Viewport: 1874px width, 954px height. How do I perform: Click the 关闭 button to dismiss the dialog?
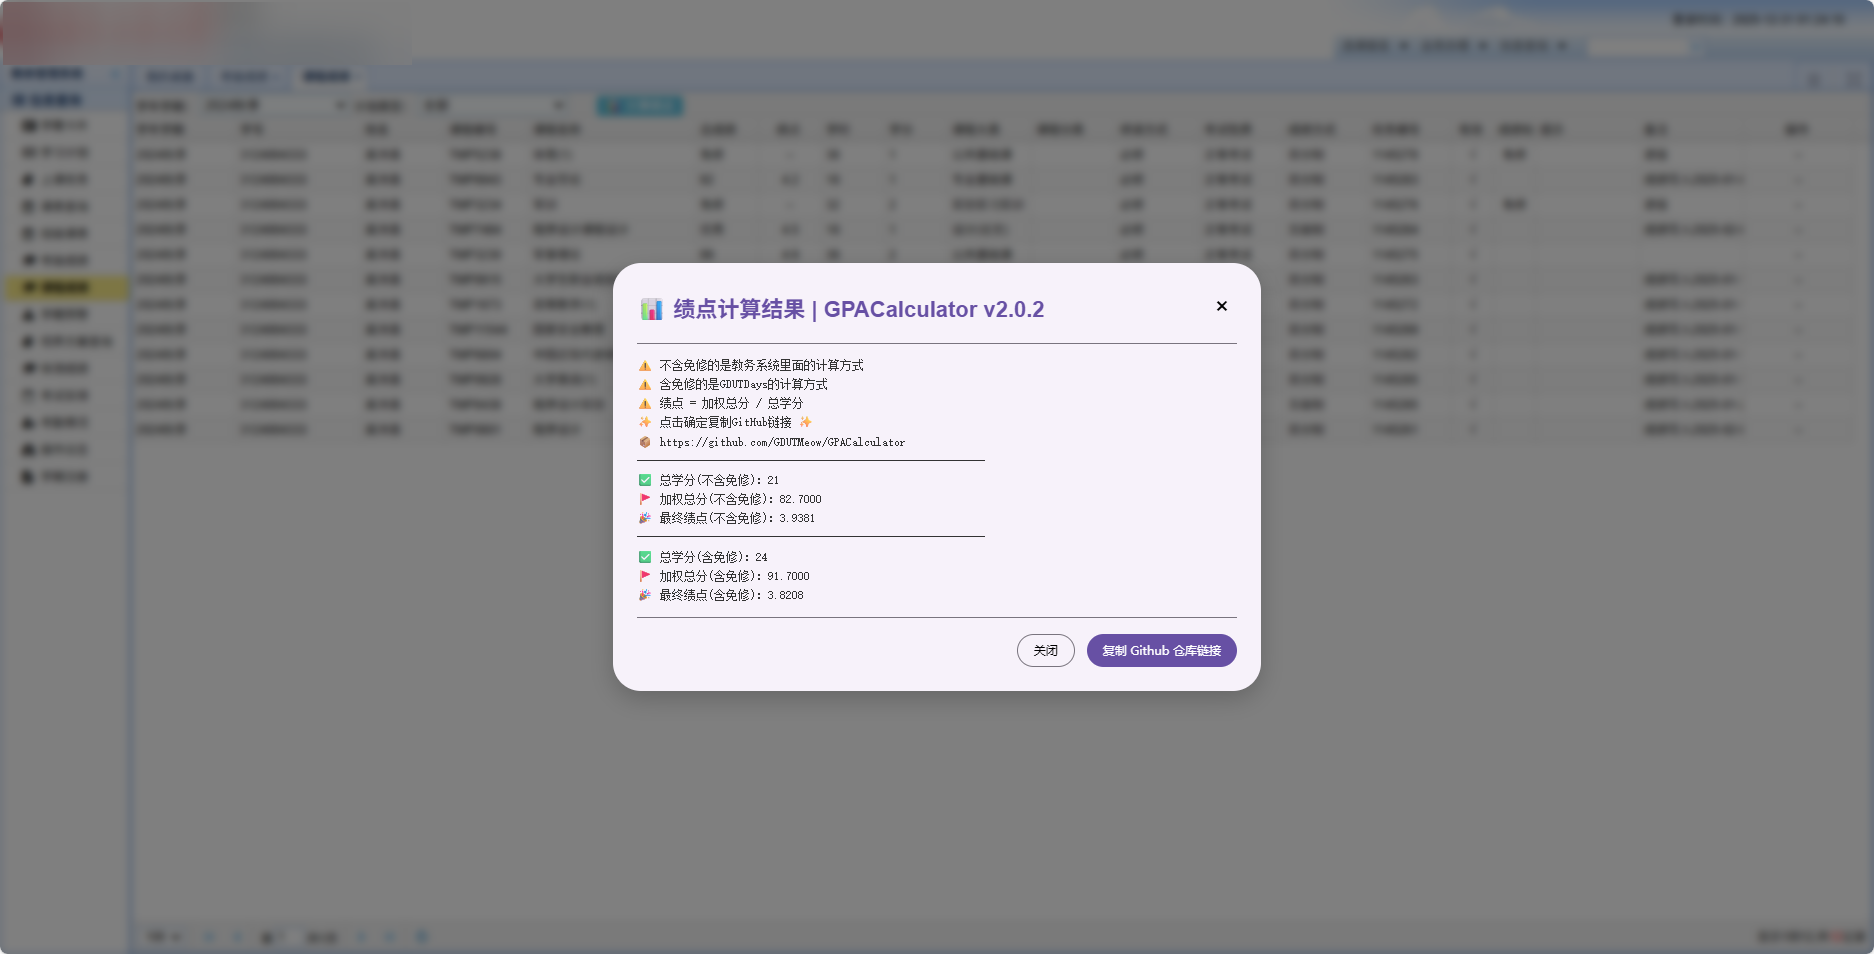[1045, 650]
